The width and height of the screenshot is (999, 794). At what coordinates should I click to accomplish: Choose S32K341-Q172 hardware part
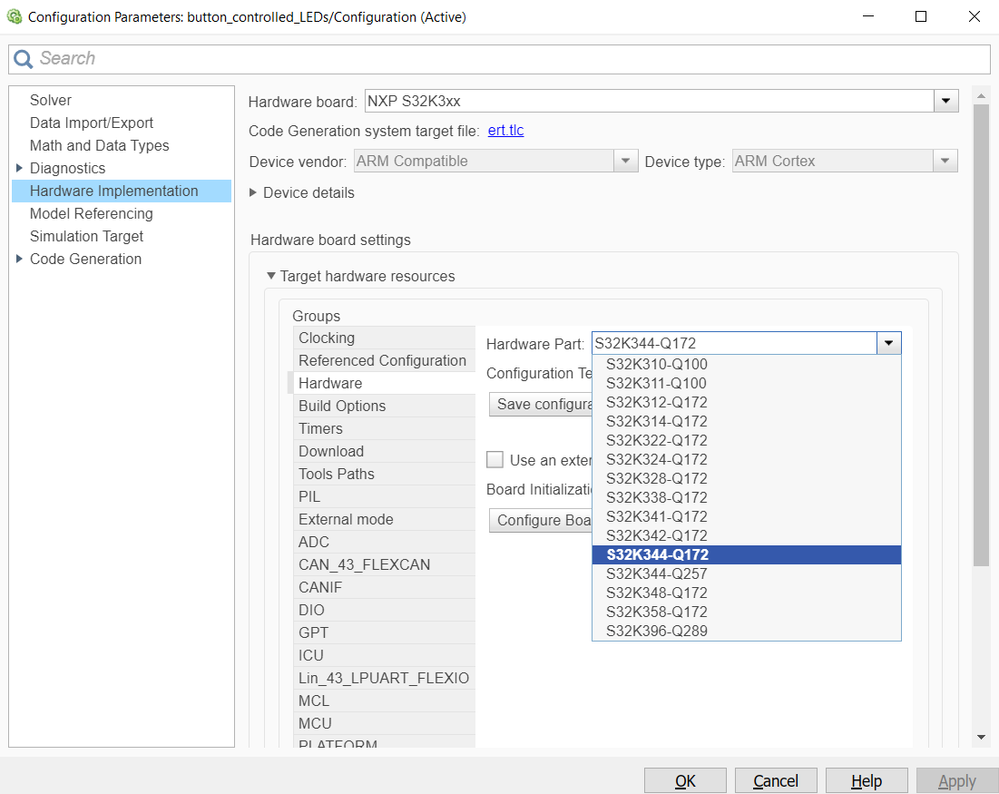click(x=747, y=517)
